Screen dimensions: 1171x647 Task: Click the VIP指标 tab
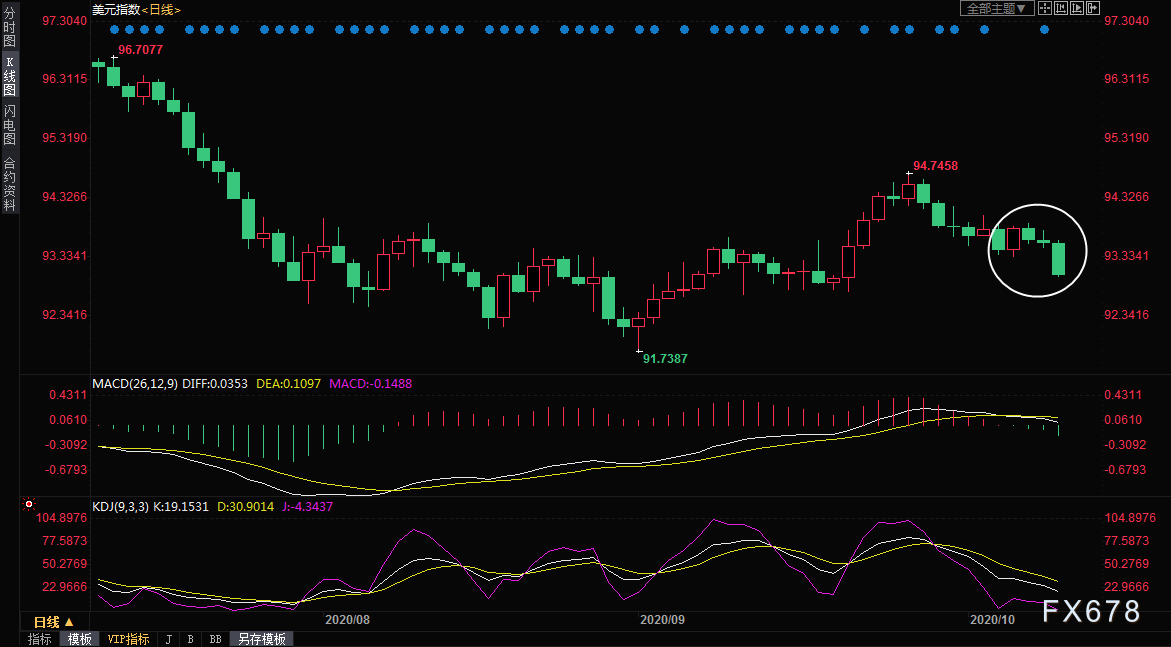[128, 639]
